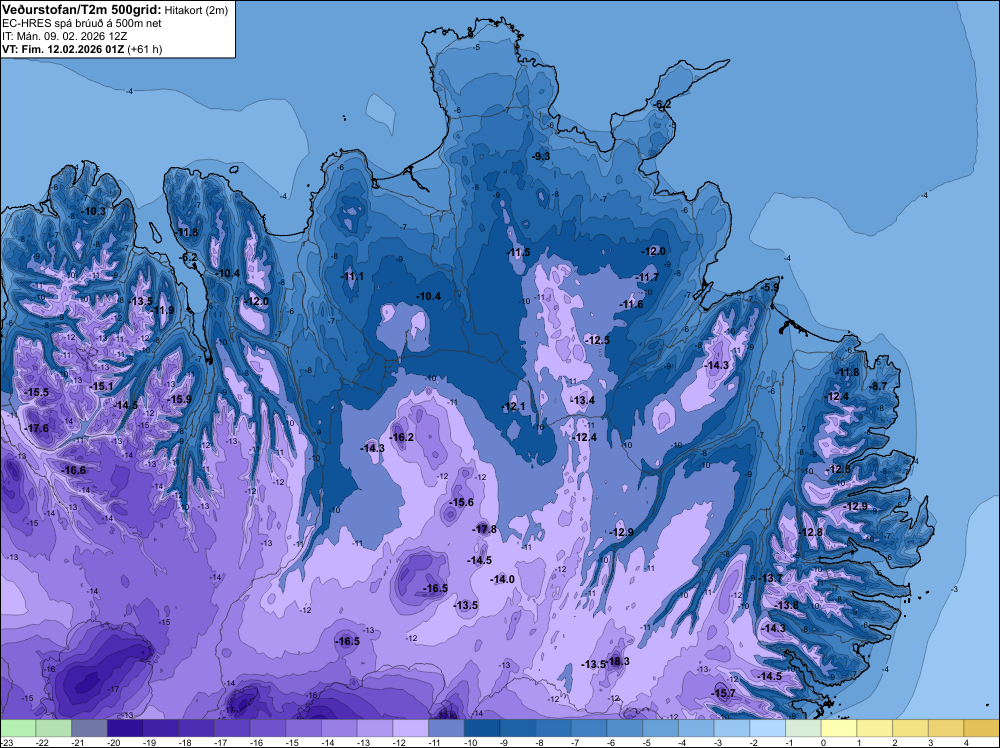Click the -16.6 temperature label

coord(73,471)
